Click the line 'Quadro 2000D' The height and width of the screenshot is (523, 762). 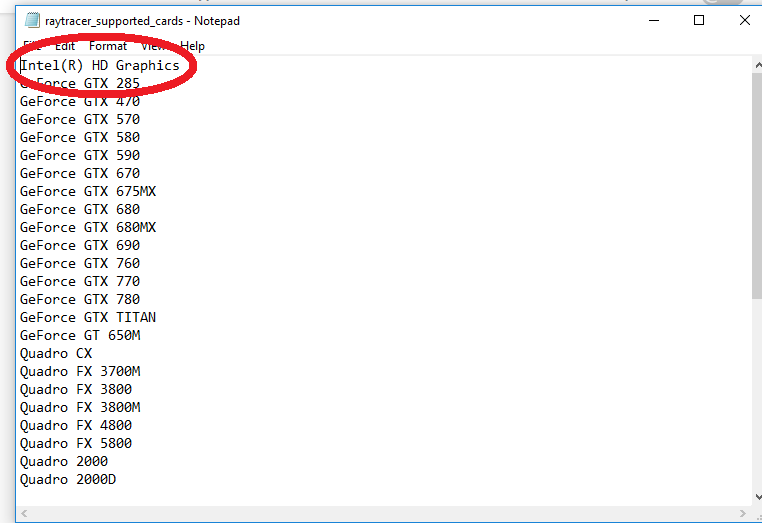click(x=68, y=479)
